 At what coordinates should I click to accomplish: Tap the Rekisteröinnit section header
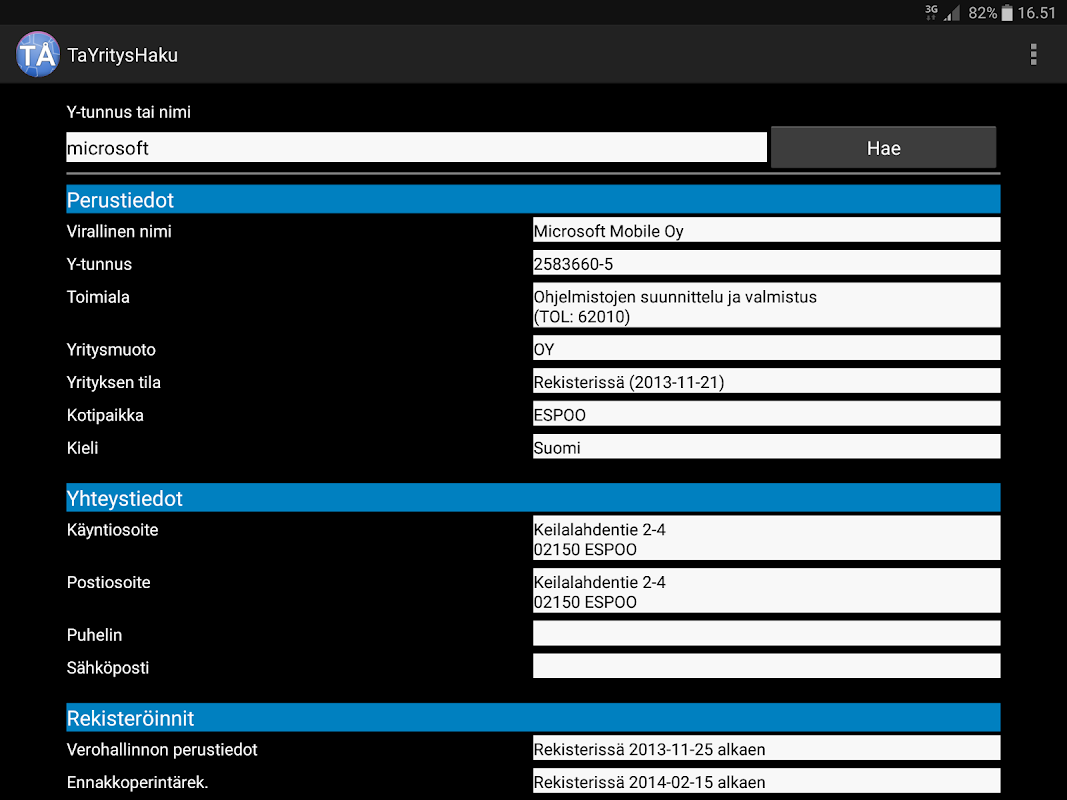point(533,718)
